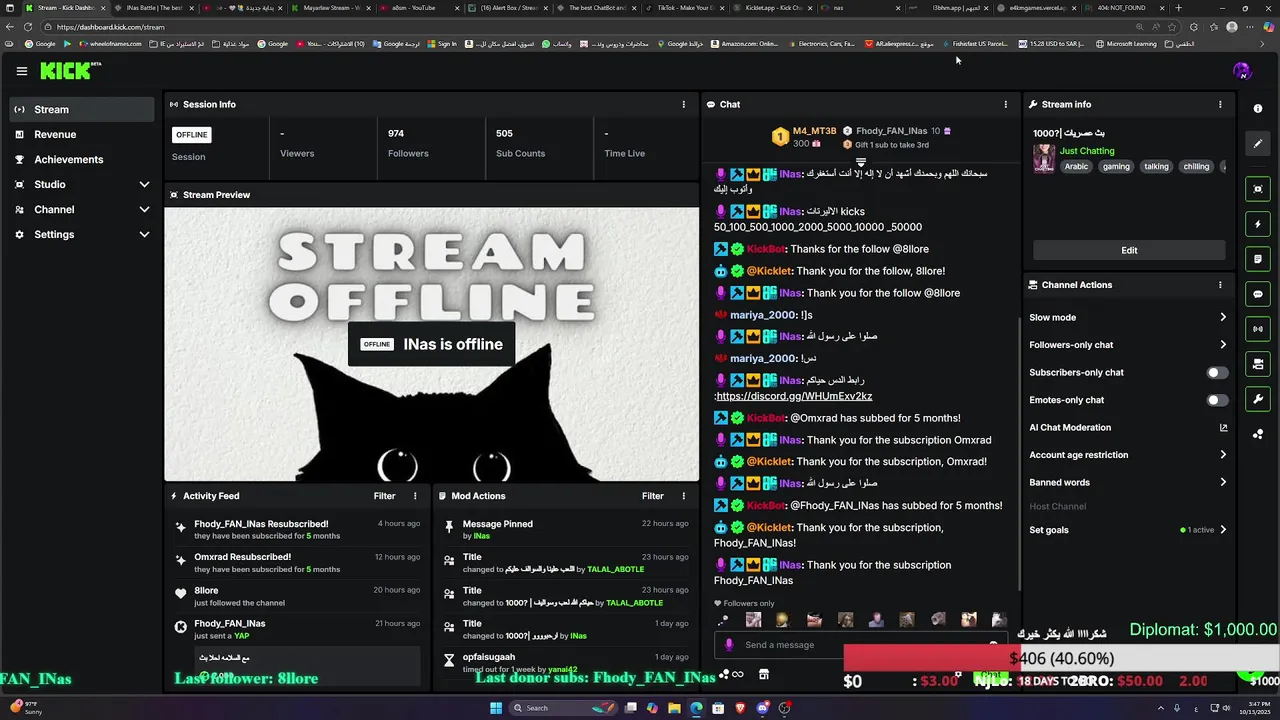1280x720 pixels.
Task: Click the purple microphone icon in message box
Action: pyautogui.click(x=729, y=645)
